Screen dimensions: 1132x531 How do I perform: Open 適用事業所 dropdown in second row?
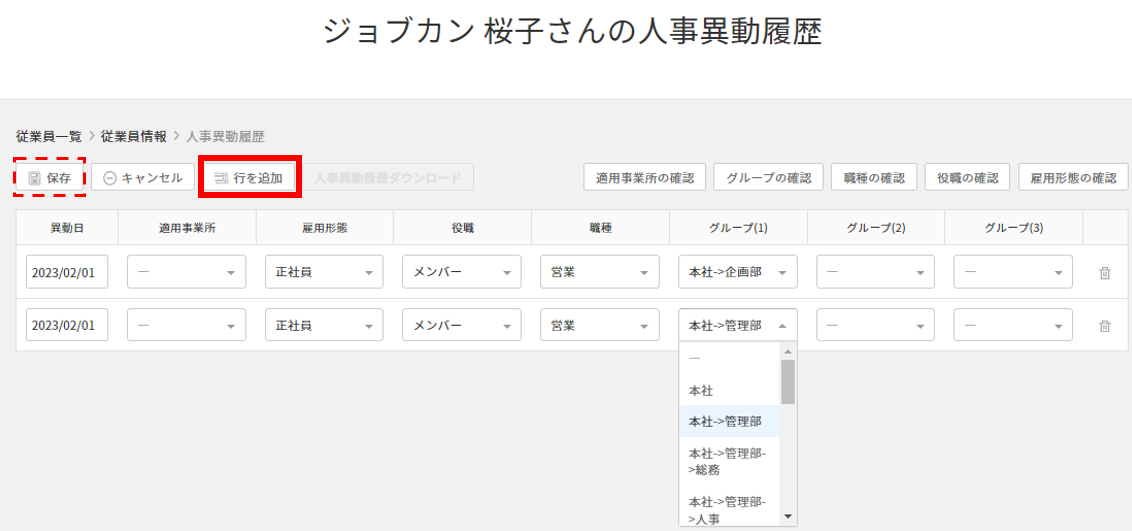[187, 325]
